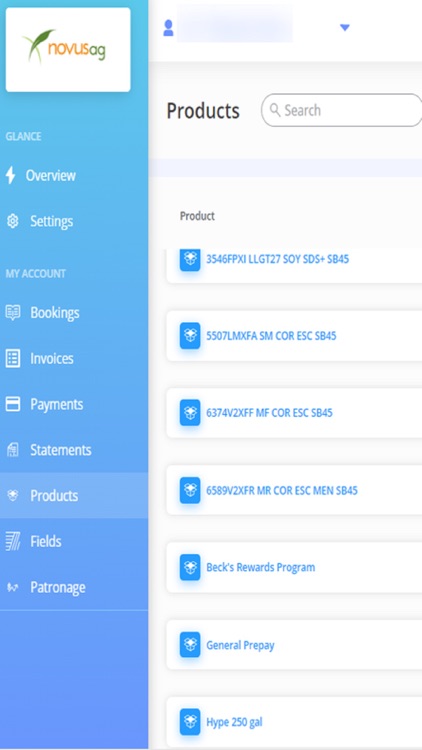This screenshot has width=422, height=750.
Task: Click the Fields icon in sidebar
Action: pos(12,541)
